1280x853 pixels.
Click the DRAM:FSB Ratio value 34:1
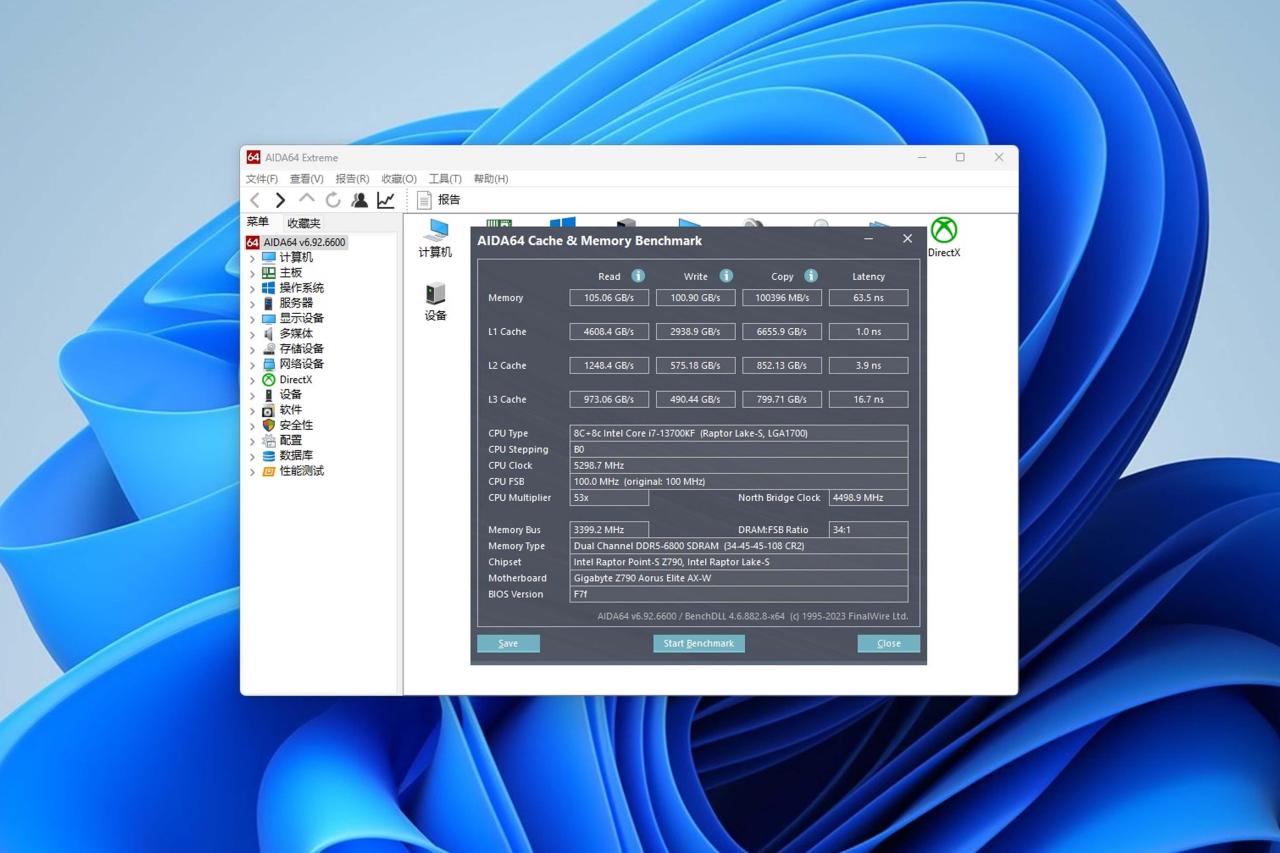[868, 529]
